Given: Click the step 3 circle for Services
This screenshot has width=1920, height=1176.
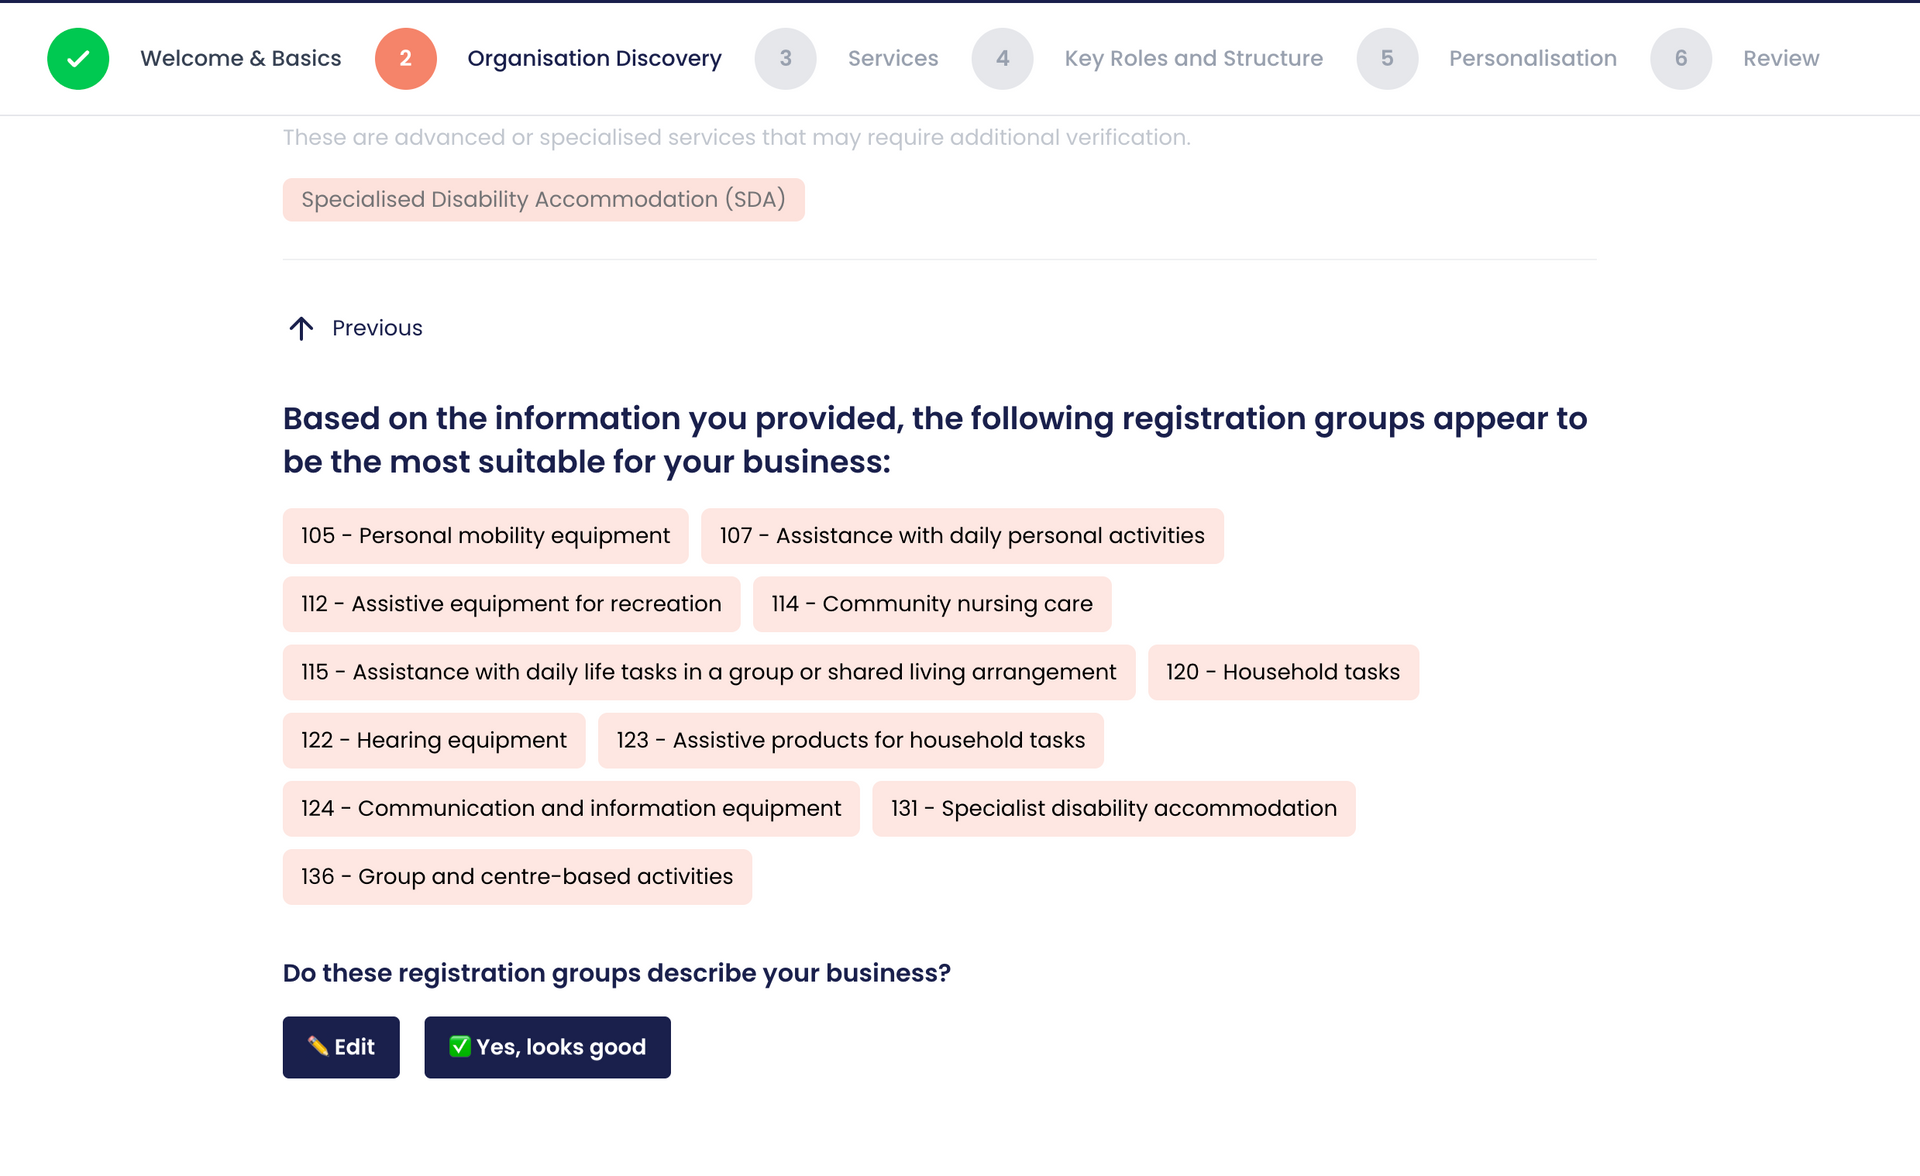Looking at the screenshot, I should 786,58.
